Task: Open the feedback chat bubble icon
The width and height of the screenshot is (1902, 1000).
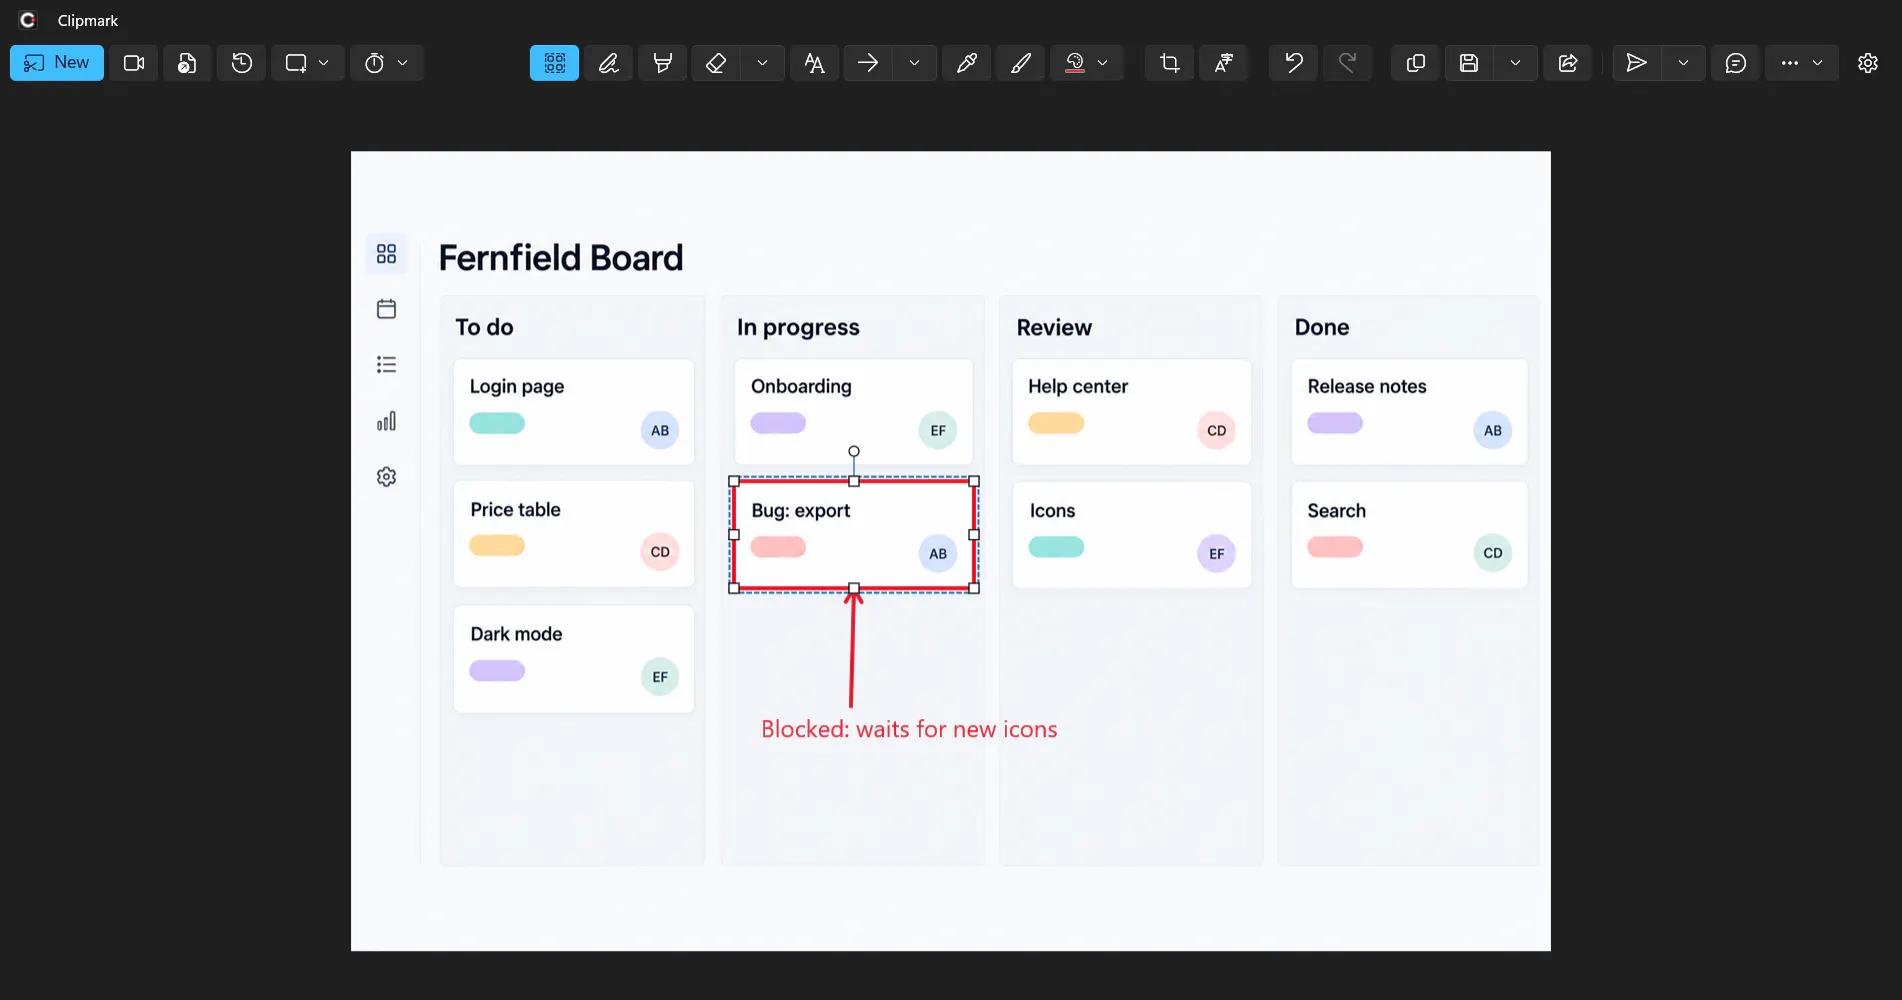Action: [x=1736, y=63]
